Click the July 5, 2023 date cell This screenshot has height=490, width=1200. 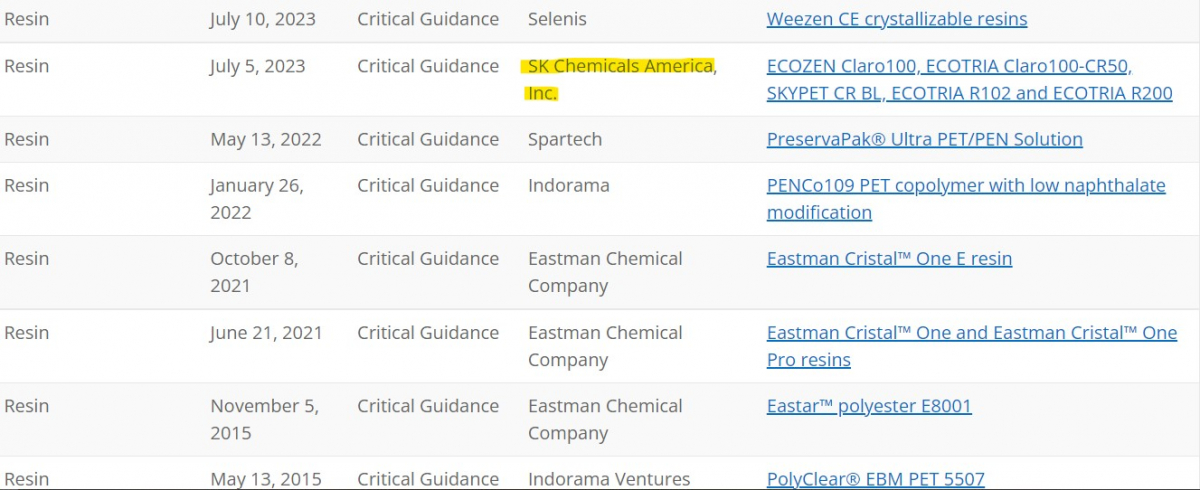[257, 67]
